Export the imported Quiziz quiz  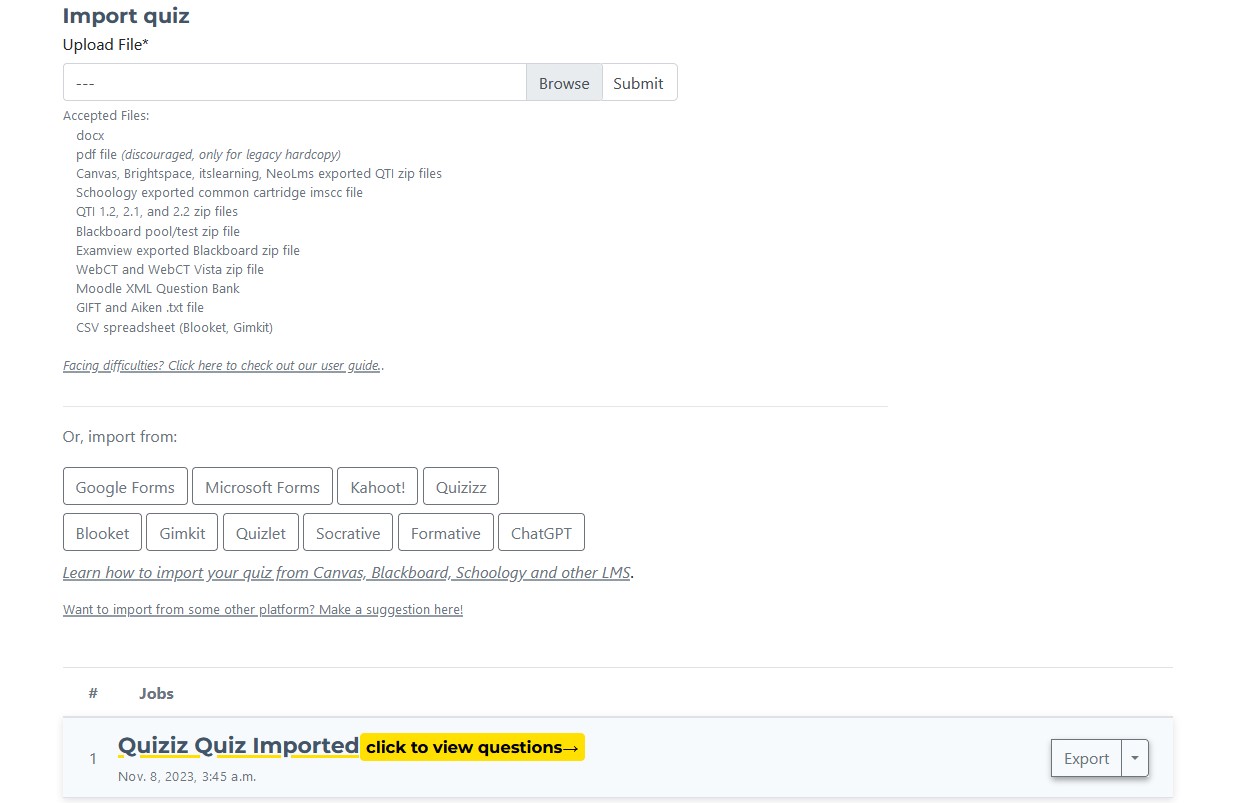coord(1086,758)
